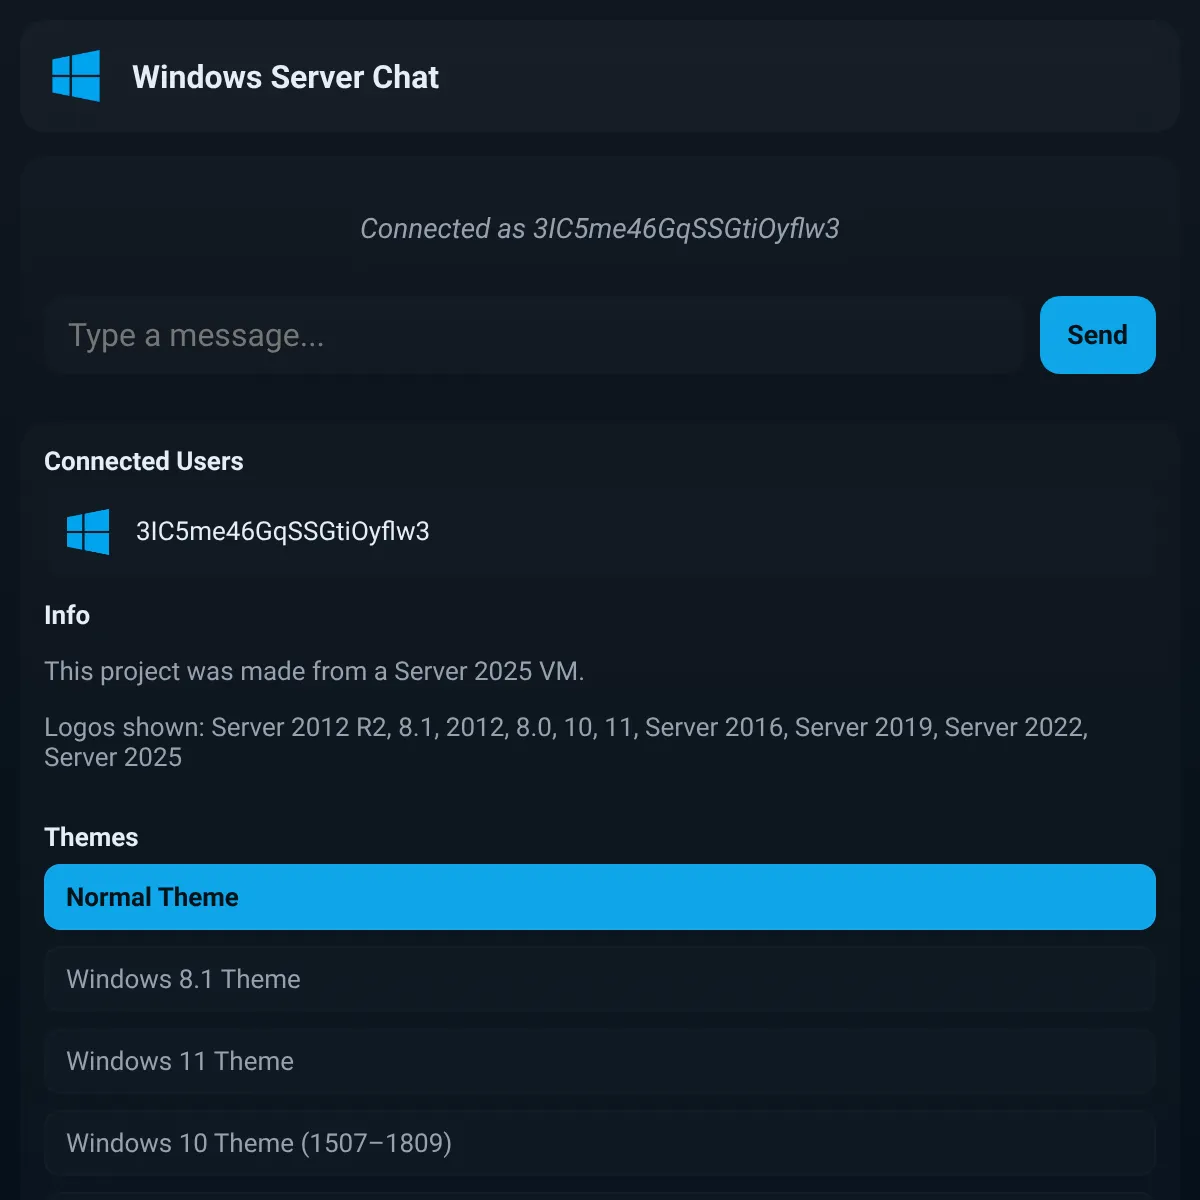Click the 'Themes' section heading
This screenshot has width=1200, height=1200.
pyautogui.click(x=91, y=837)
